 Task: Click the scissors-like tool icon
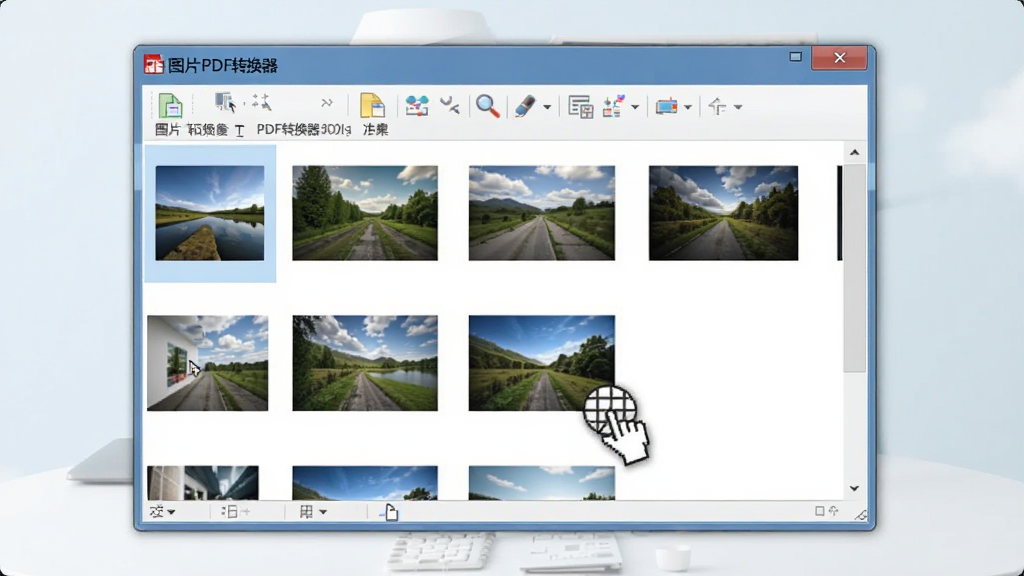pos(450,104)
